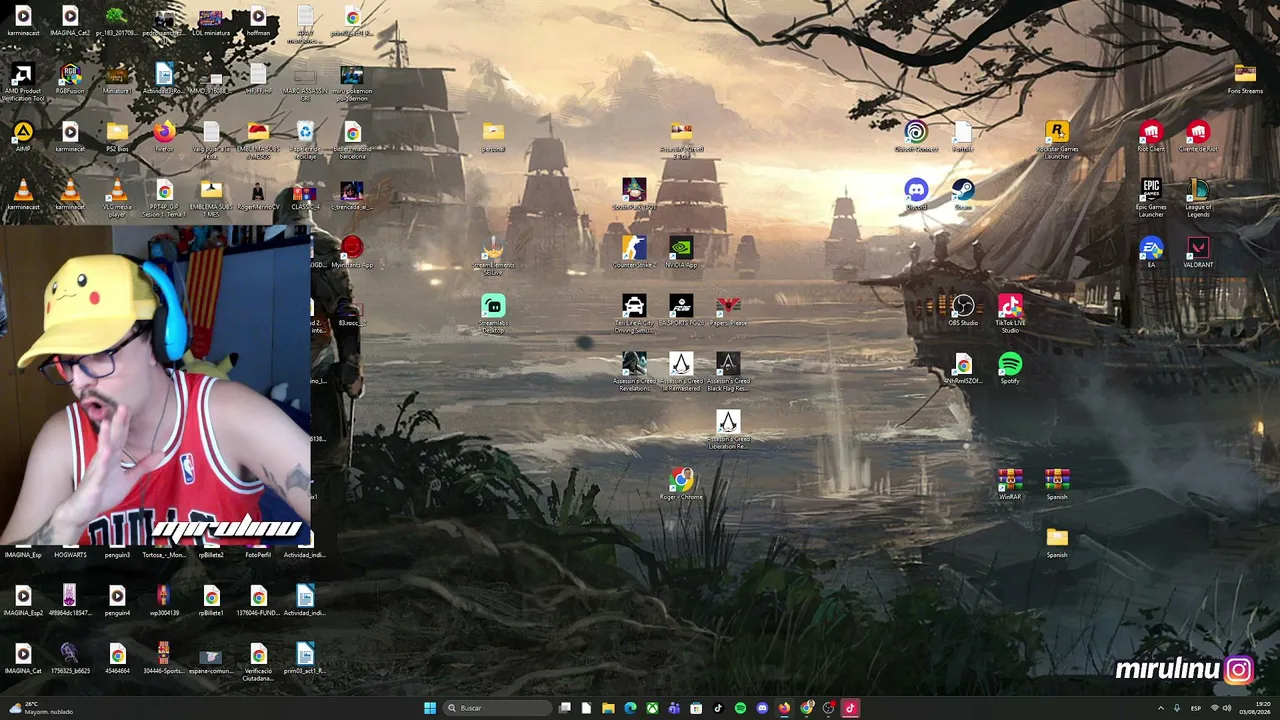Viewport: 1280px width, 720px height.
Task: Launch the EA app shortcut
Action: [x=1151, y=254]
